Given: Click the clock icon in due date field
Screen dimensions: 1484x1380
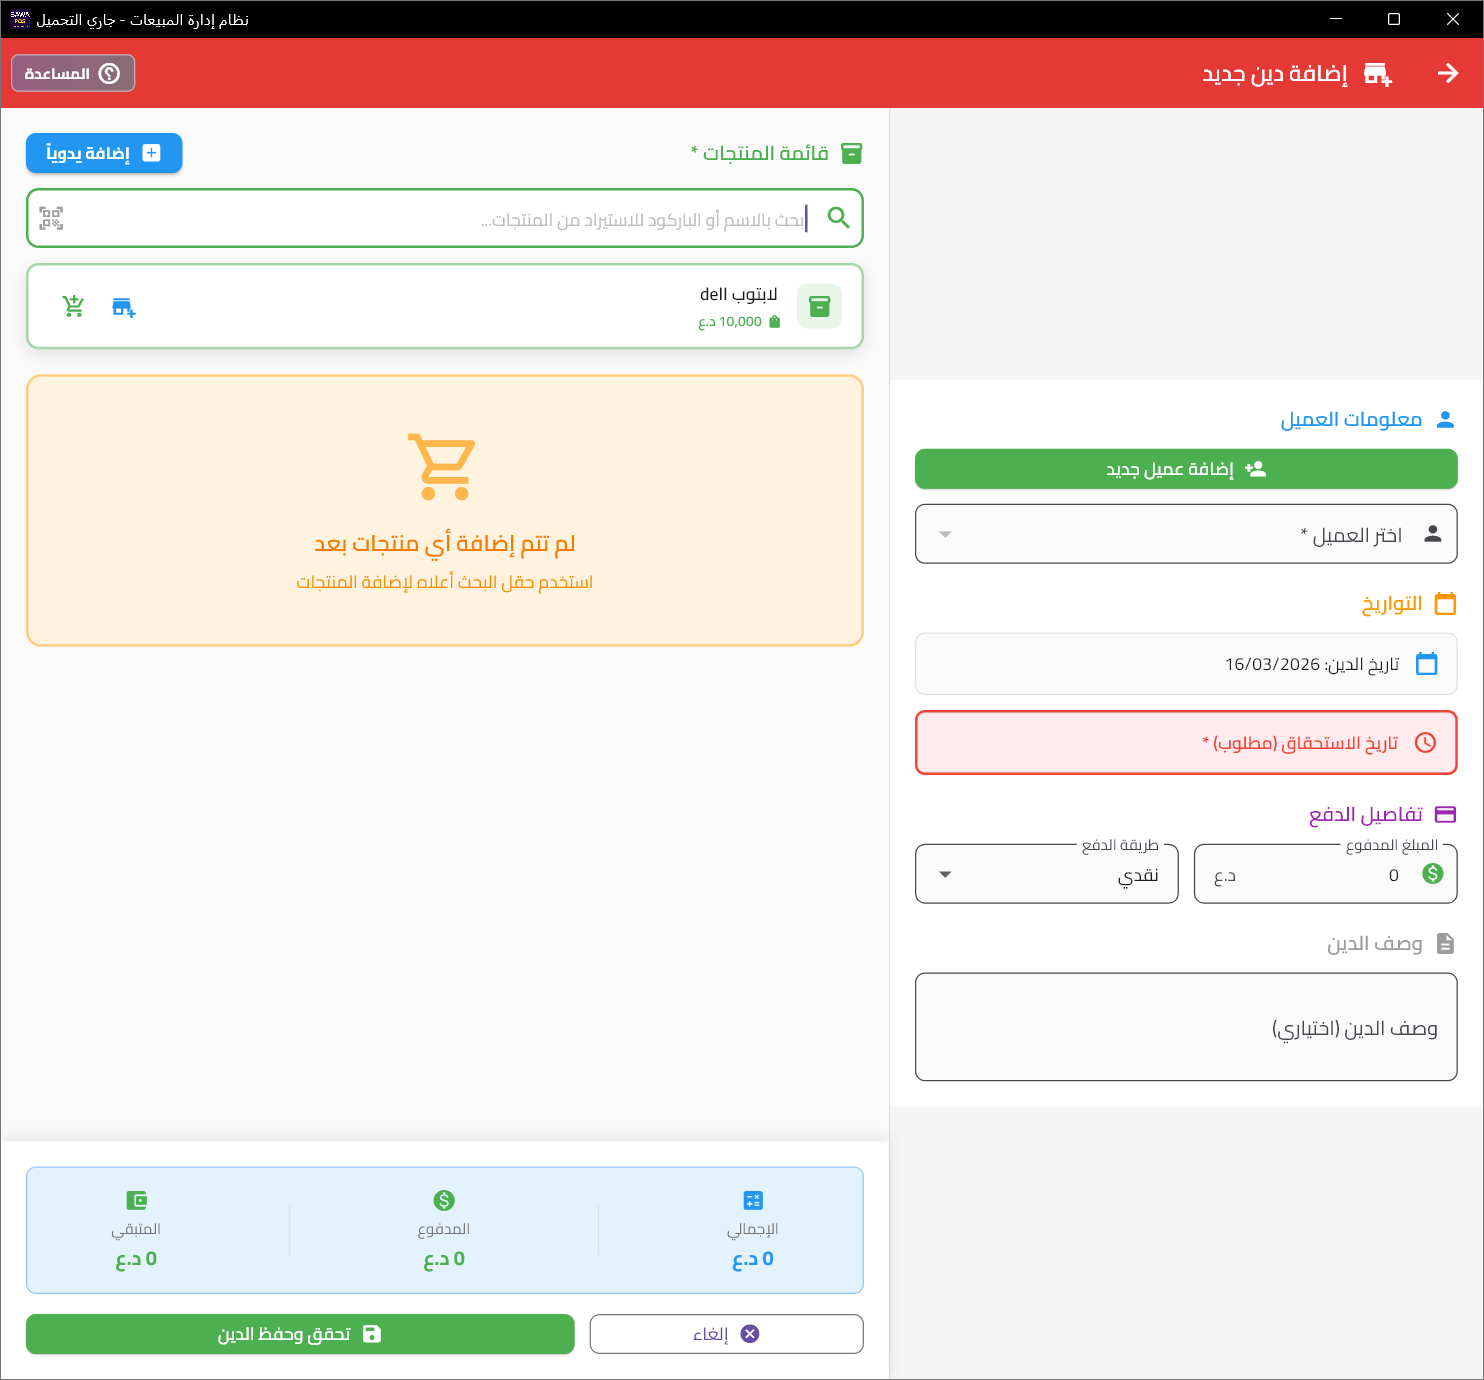Looking at the screenshot, I should (1426, 742).
